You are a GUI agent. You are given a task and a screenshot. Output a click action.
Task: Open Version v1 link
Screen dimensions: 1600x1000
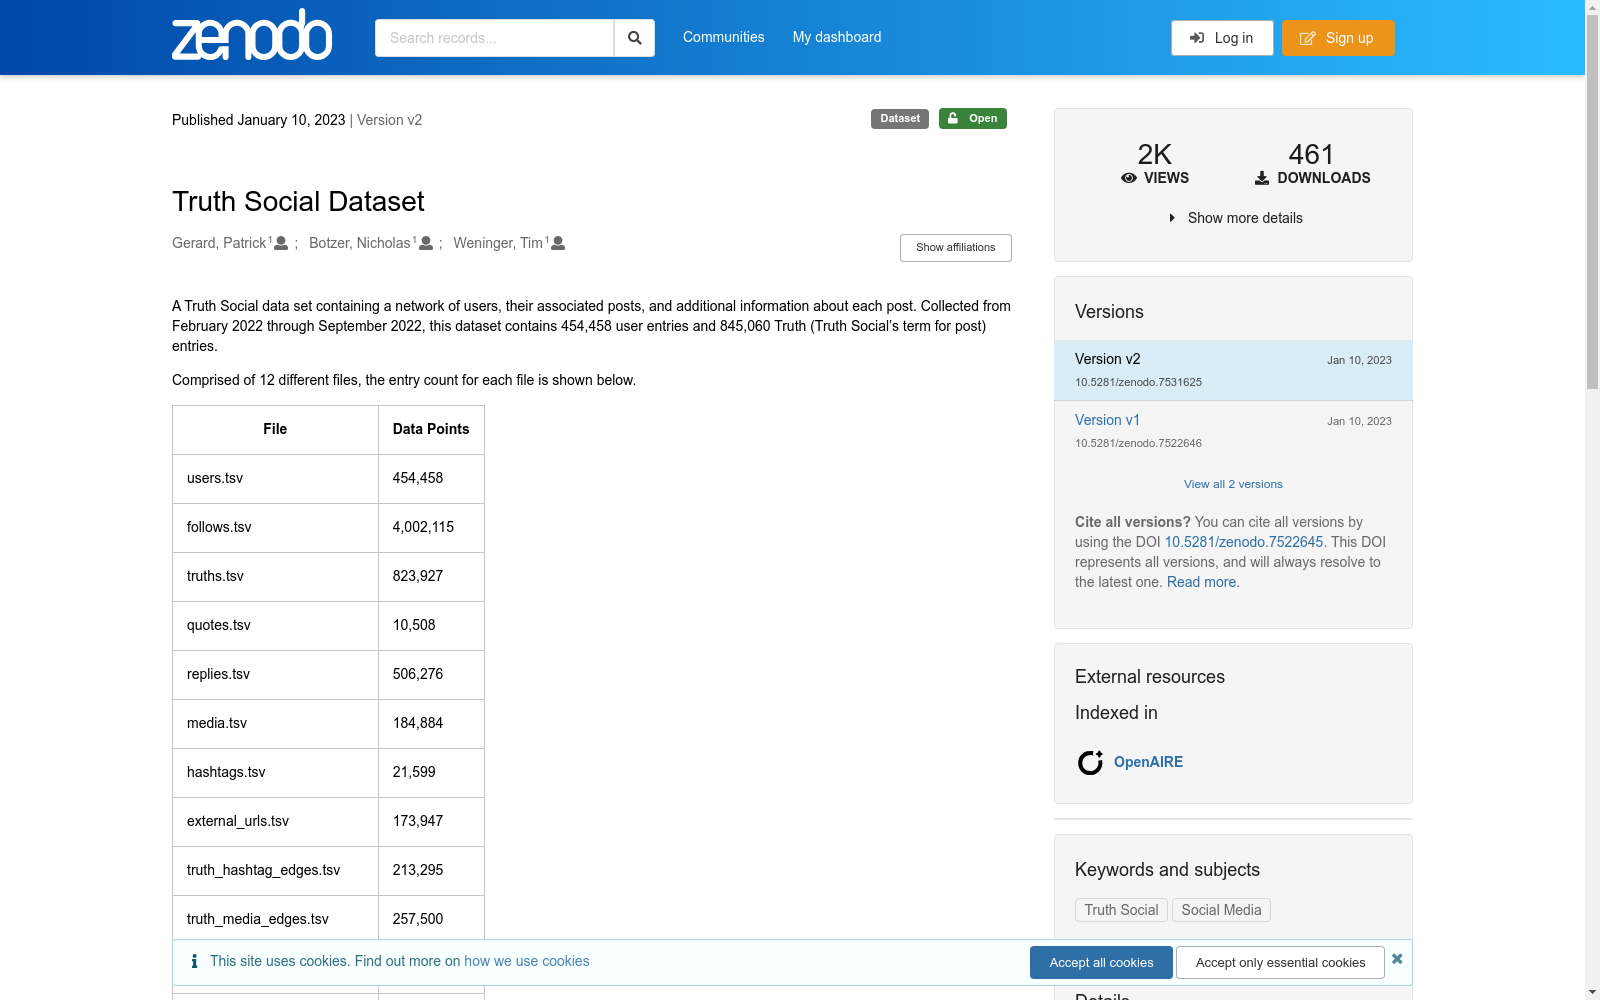(x=1107, y=420)
